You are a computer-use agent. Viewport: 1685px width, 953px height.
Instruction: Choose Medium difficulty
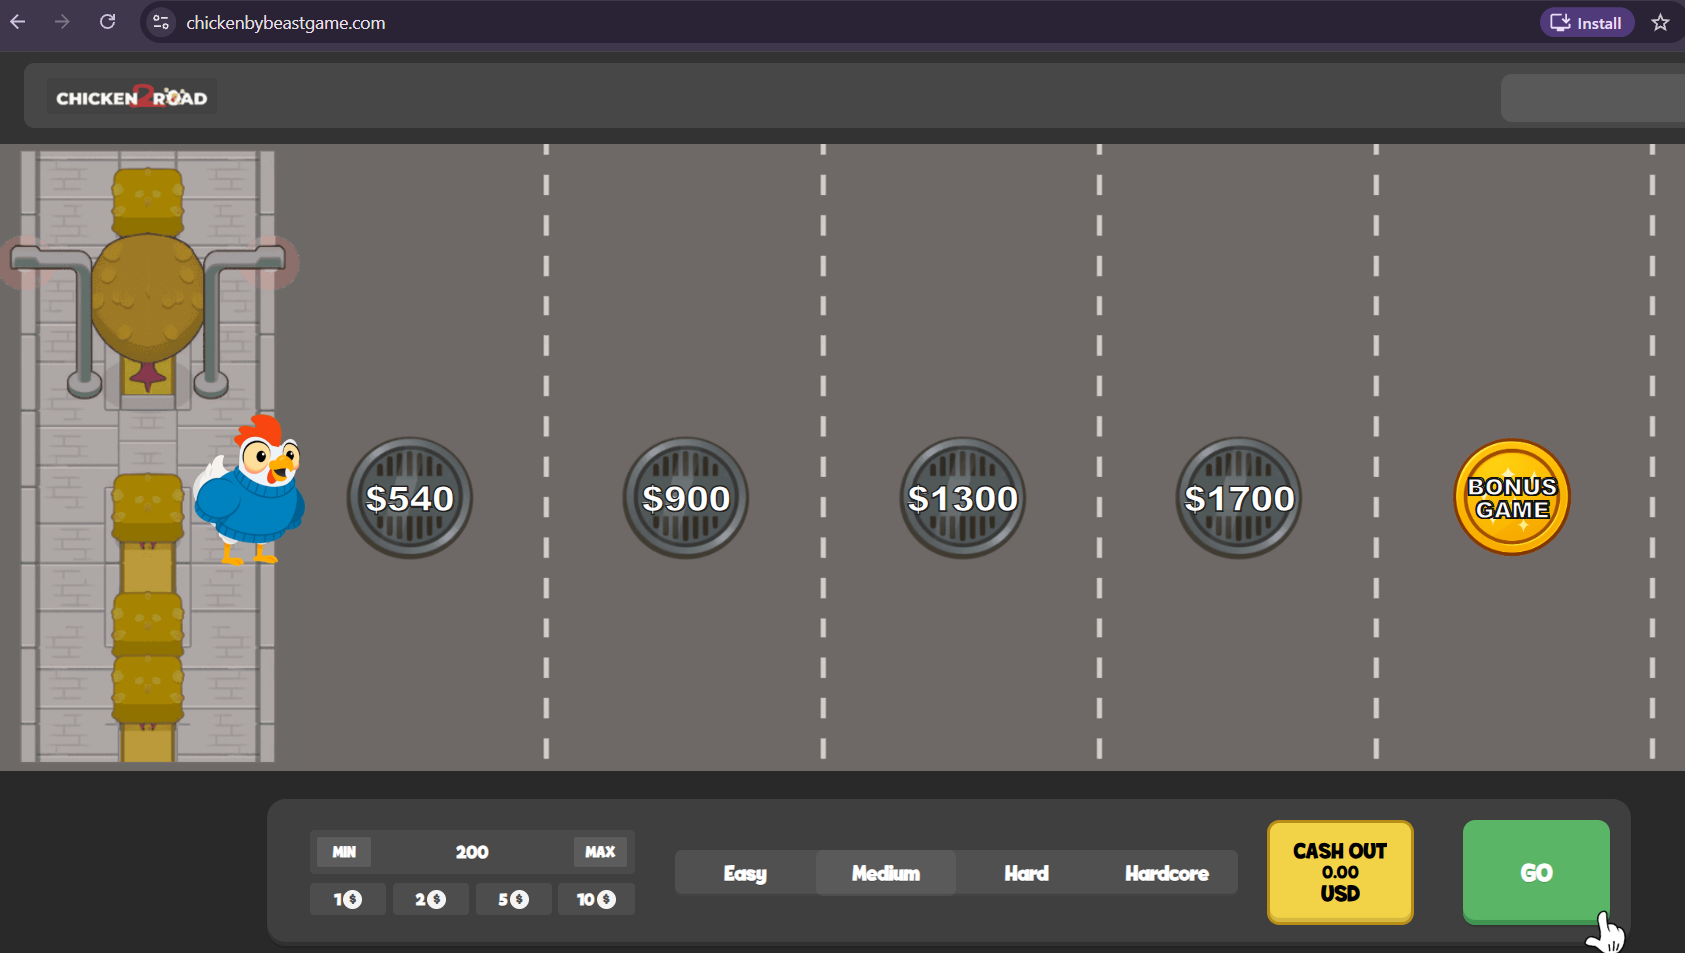coord(886,873)
